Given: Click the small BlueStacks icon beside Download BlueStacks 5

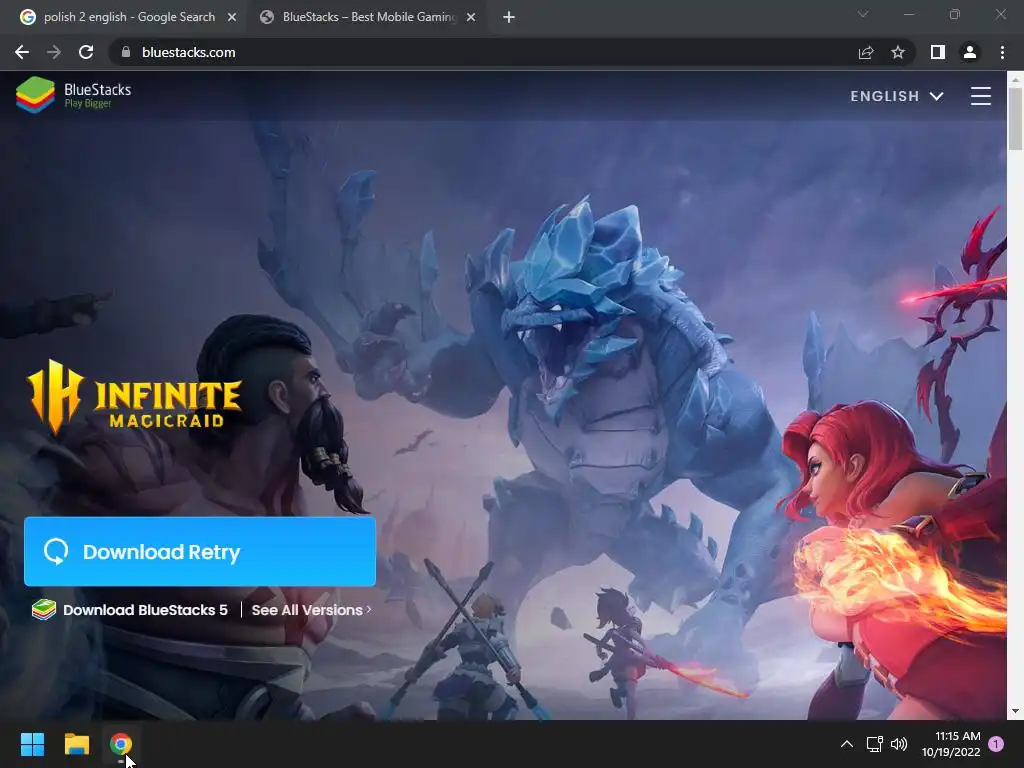Looking at the screenshot, I should (44, 610).
